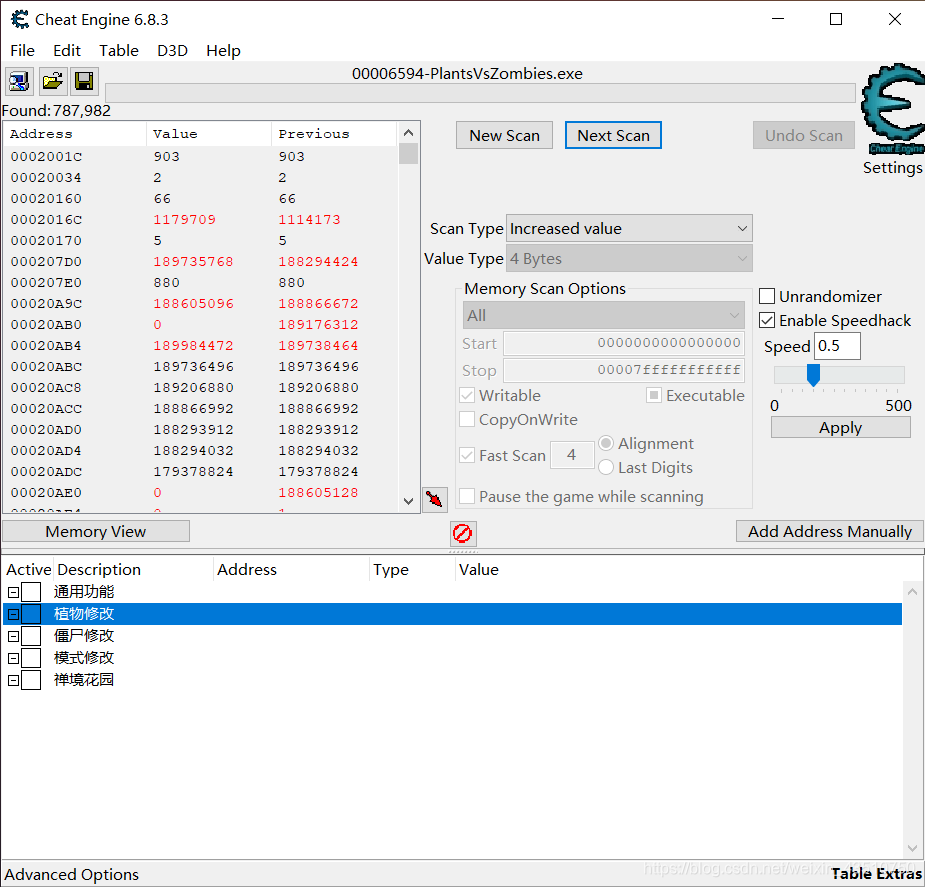
Task: Select the Last Digits radio button
Action: coord(606,468)
